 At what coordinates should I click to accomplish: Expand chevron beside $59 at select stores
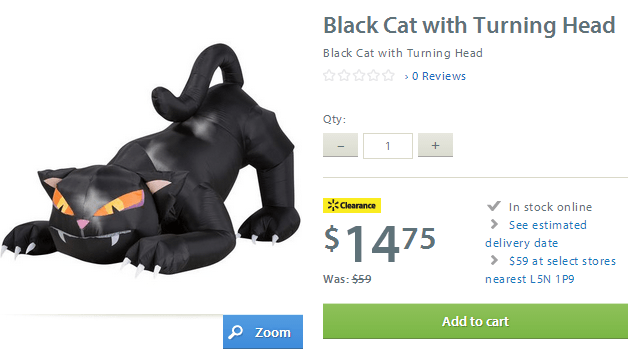(x=494, y=260)
